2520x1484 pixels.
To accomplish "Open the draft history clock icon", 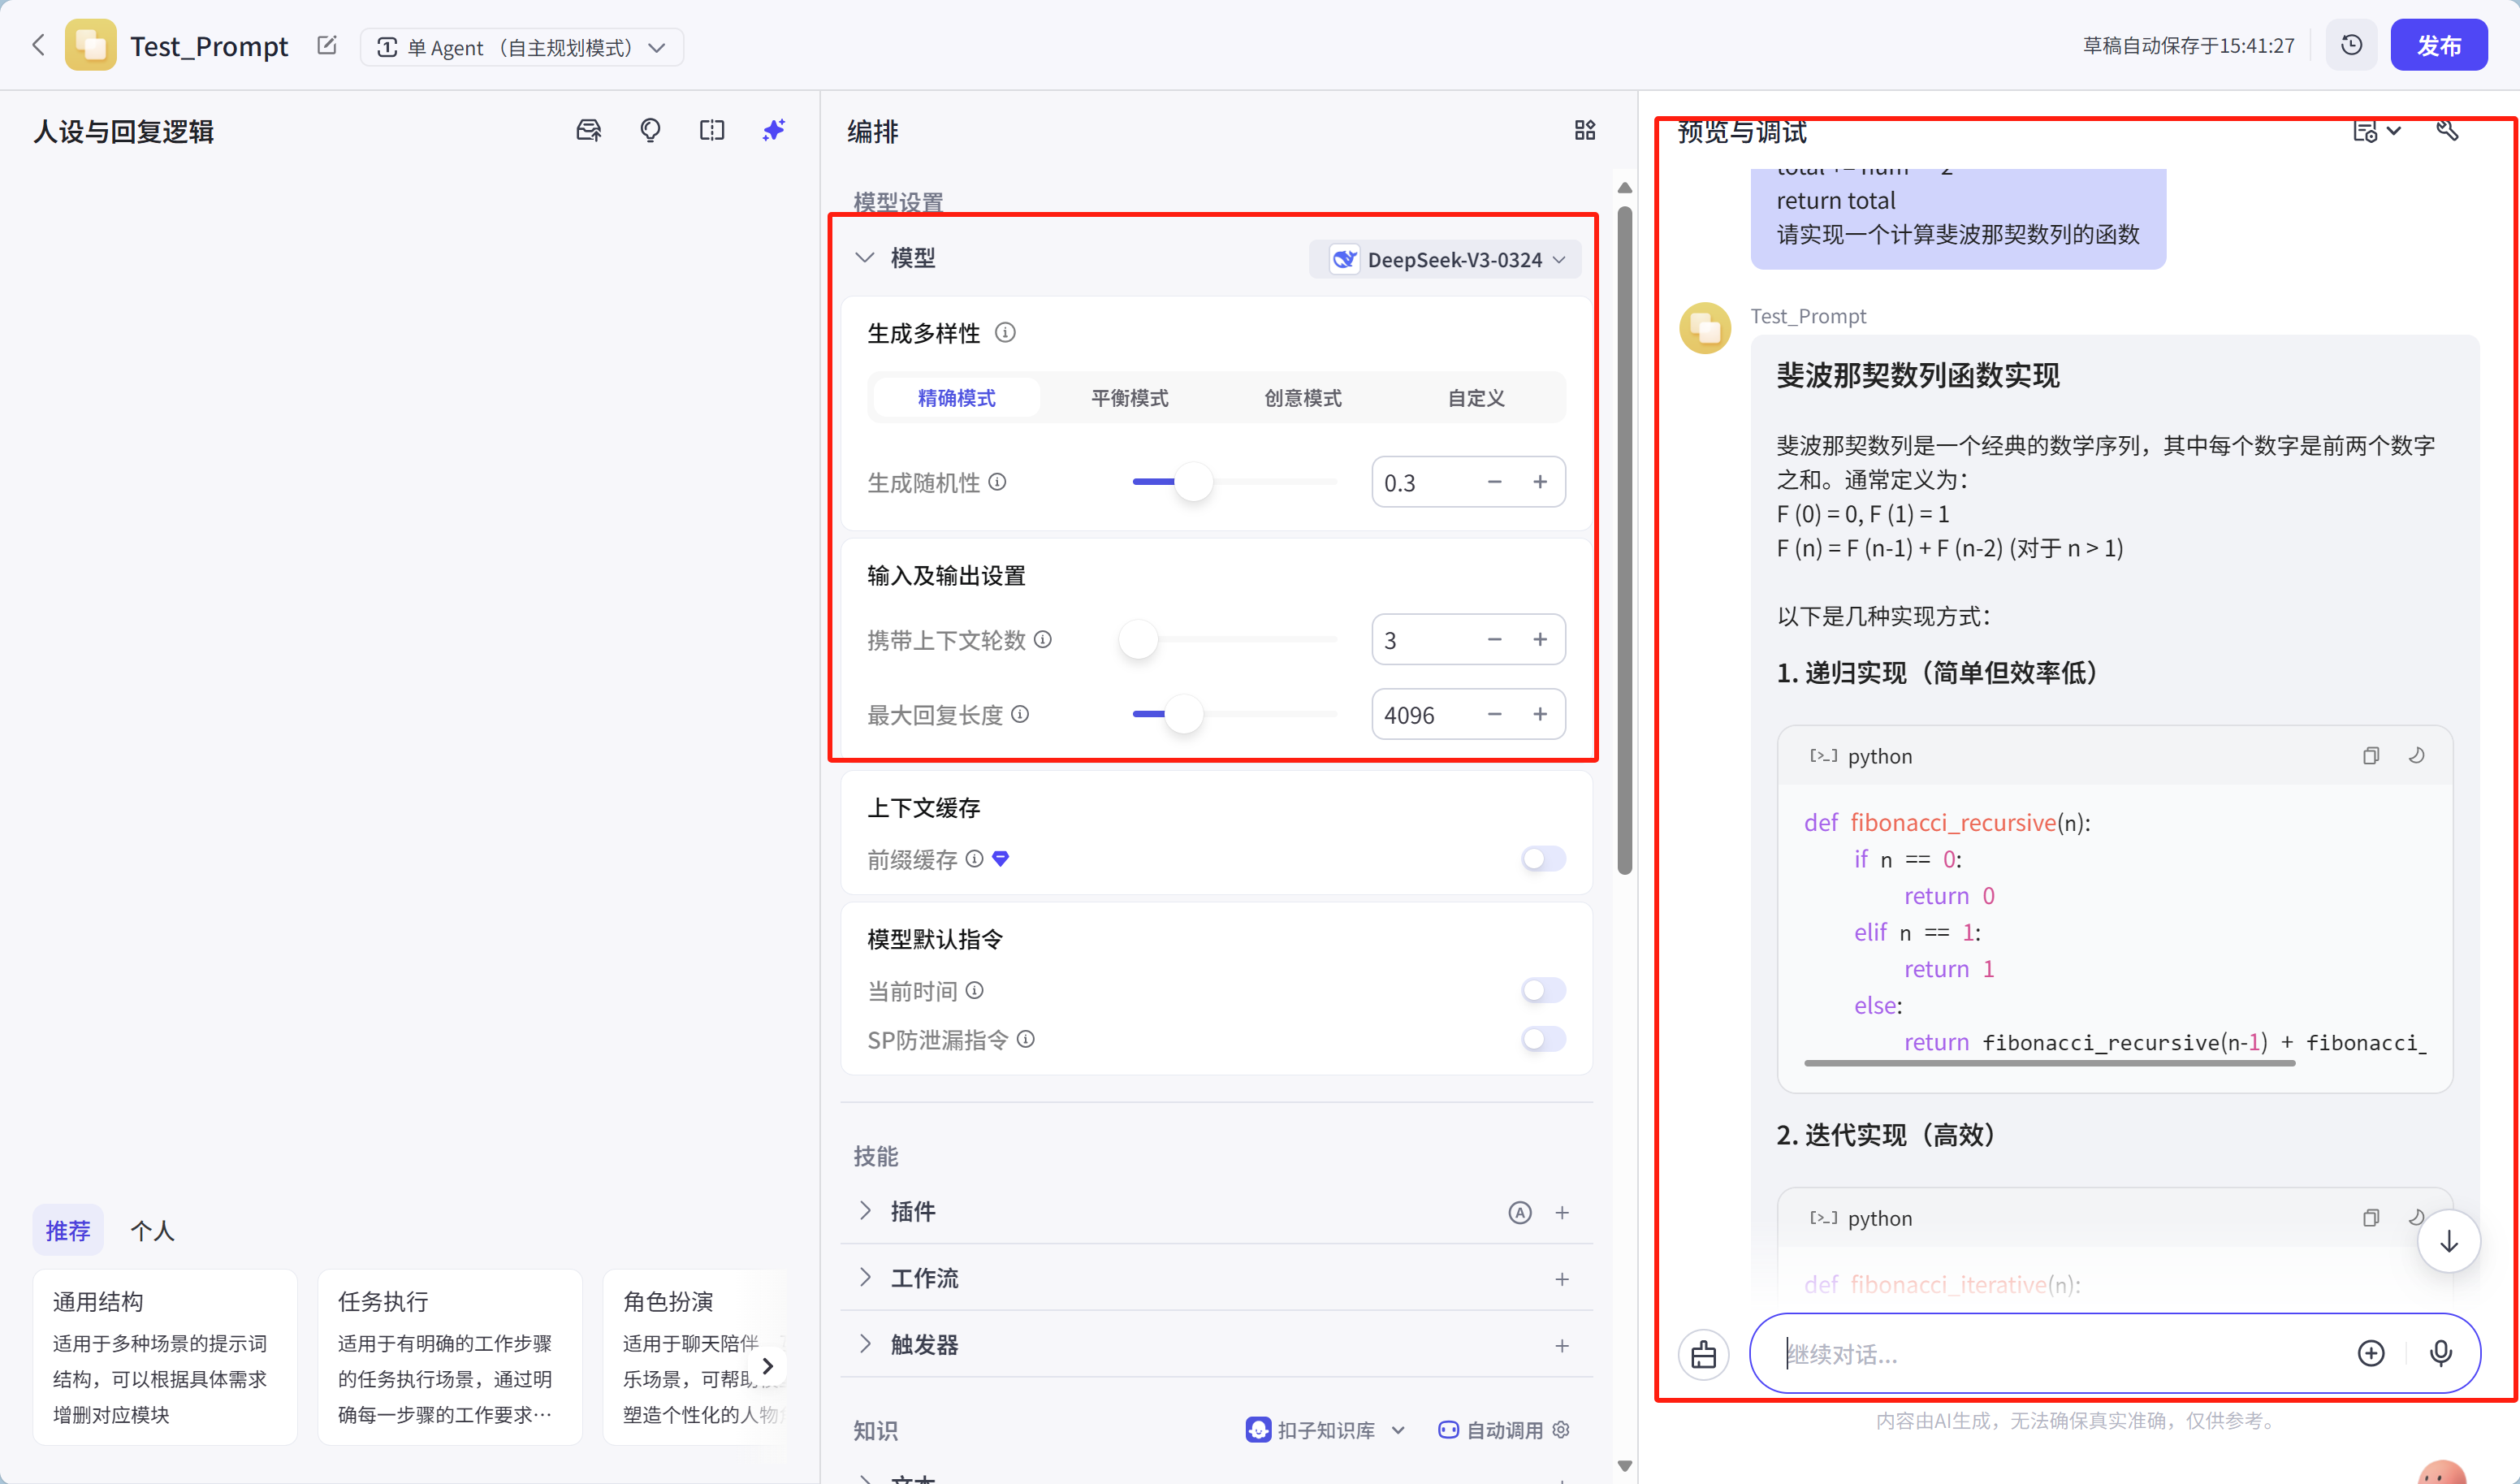I will 2351,45.
